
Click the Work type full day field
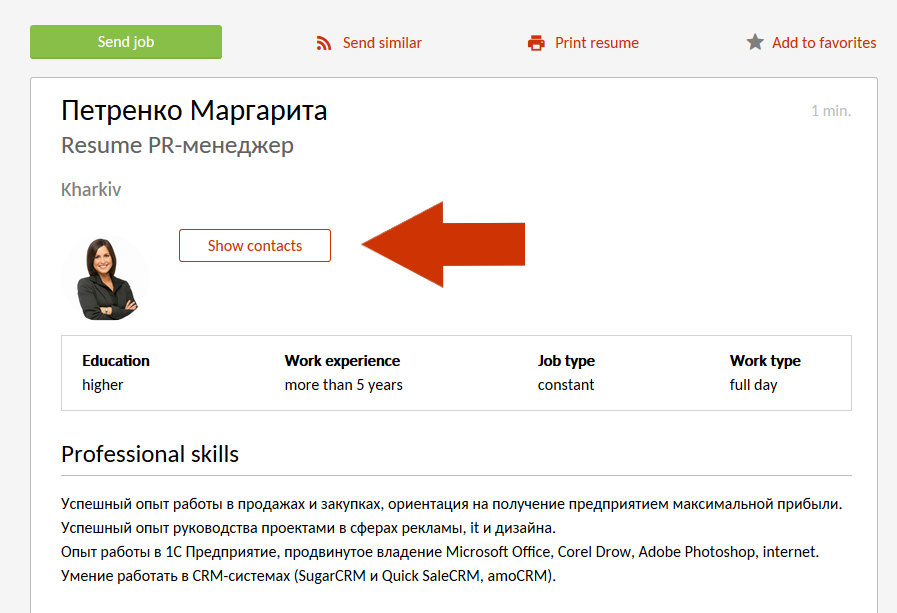point(765,372)
